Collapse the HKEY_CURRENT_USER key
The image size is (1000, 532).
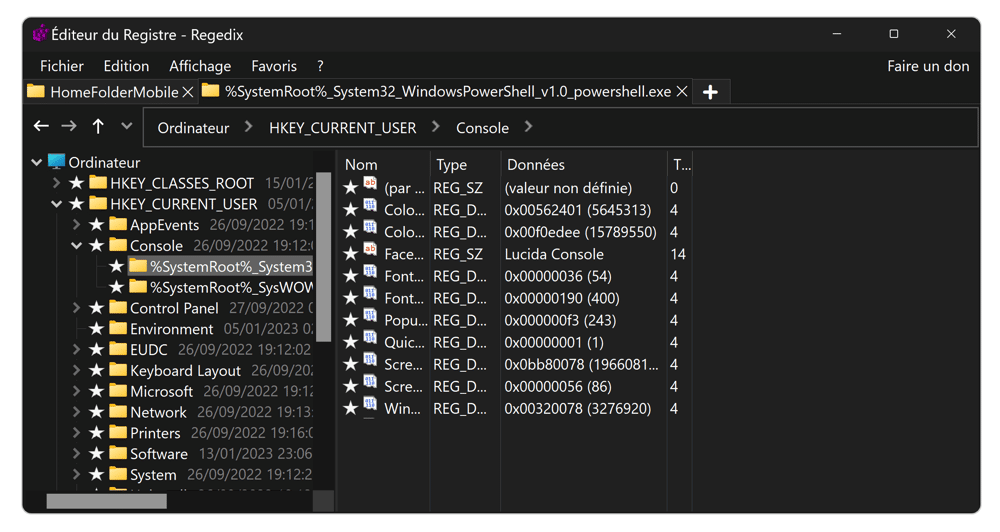56,204
